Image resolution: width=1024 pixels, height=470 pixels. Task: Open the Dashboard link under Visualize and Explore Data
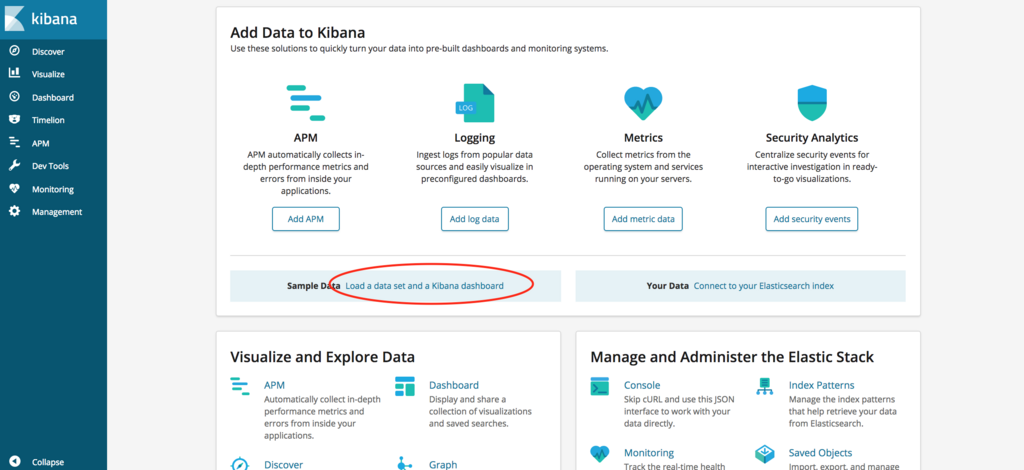coord(454,385)
